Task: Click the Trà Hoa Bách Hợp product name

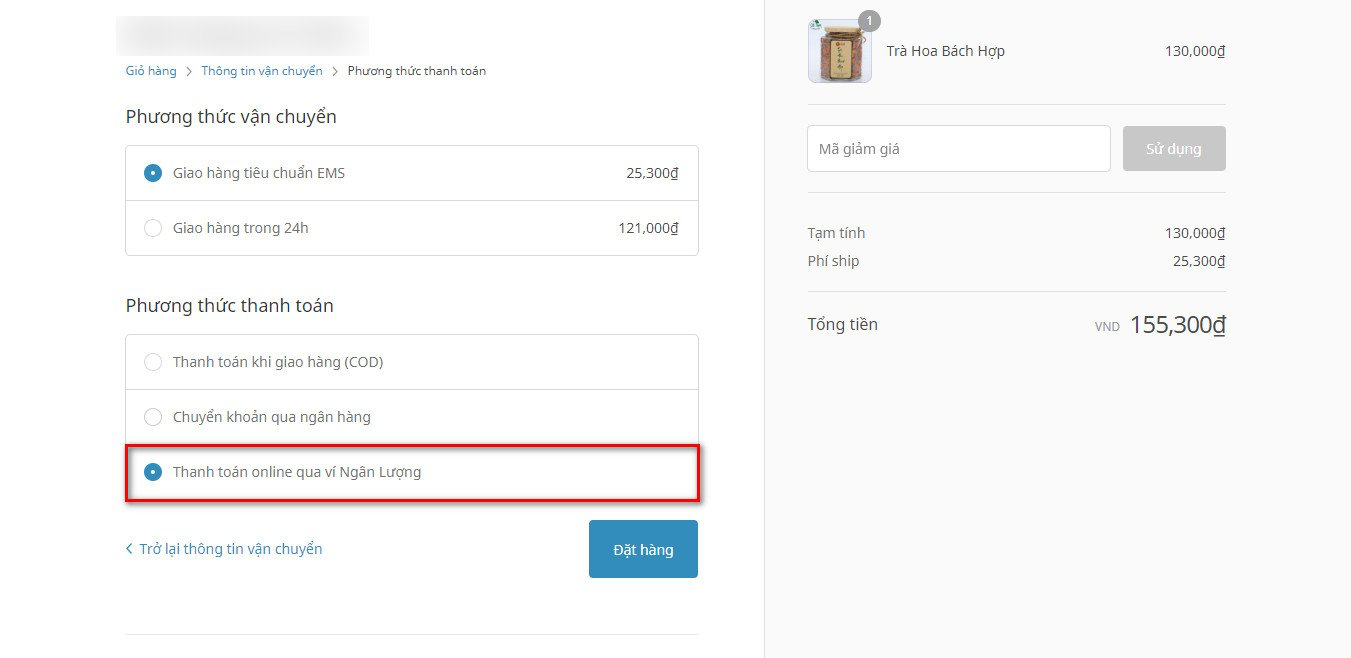Action: [x=945, y=51]
